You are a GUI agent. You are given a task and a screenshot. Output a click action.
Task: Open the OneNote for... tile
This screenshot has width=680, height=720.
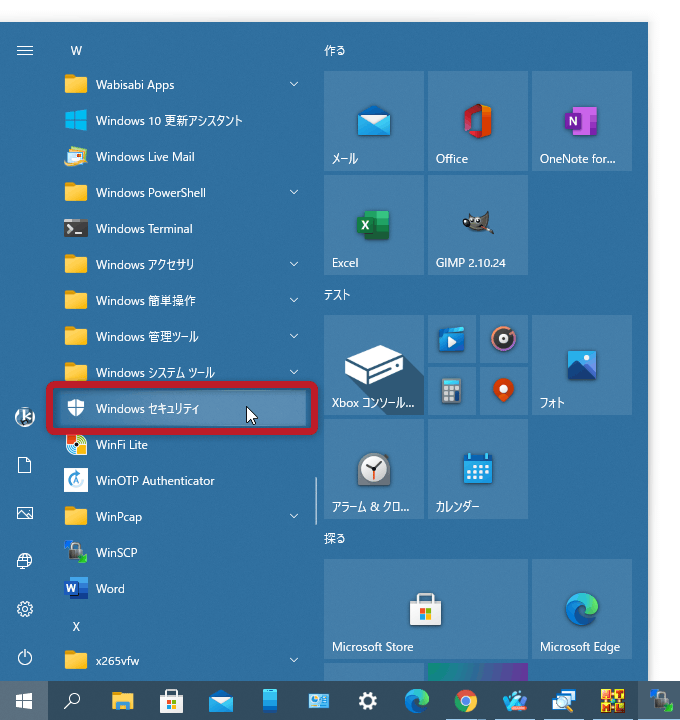[582, 121]
